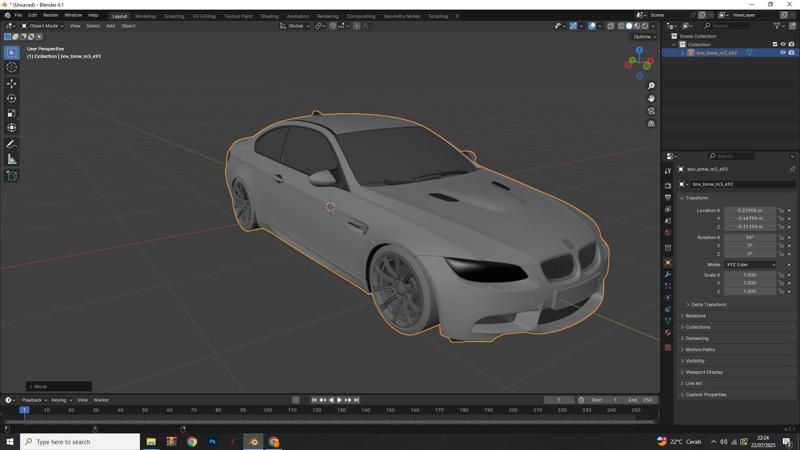Open the Tool properties tab
The height and width of the screenshot is (450, 800).
[668, 171]
